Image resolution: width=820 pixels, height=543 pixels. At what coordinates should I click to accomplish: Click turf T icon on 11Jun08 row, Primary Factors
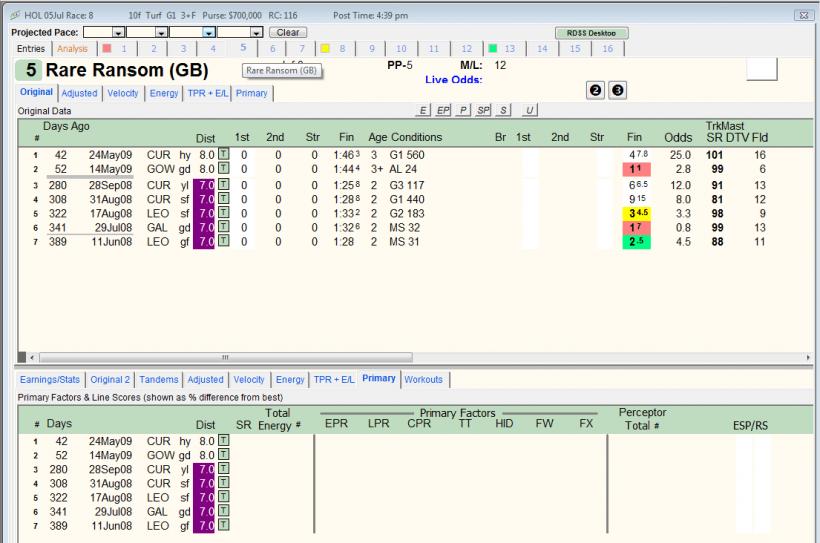(x=223, y=525)
